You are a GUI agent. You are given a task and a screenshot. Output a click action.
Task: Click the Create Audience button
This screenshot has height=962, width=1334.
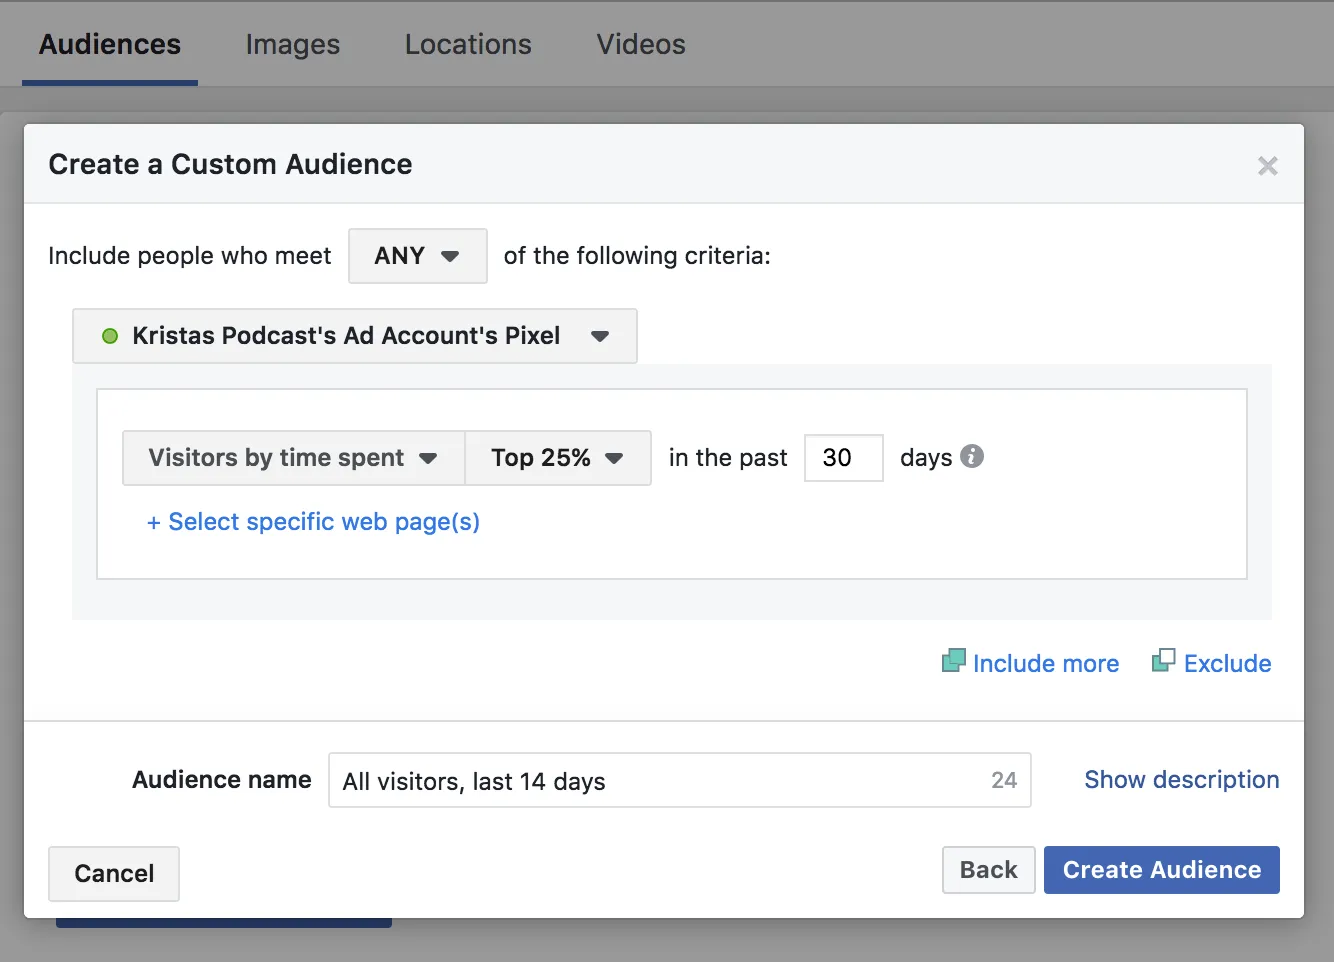[1162, 870]
